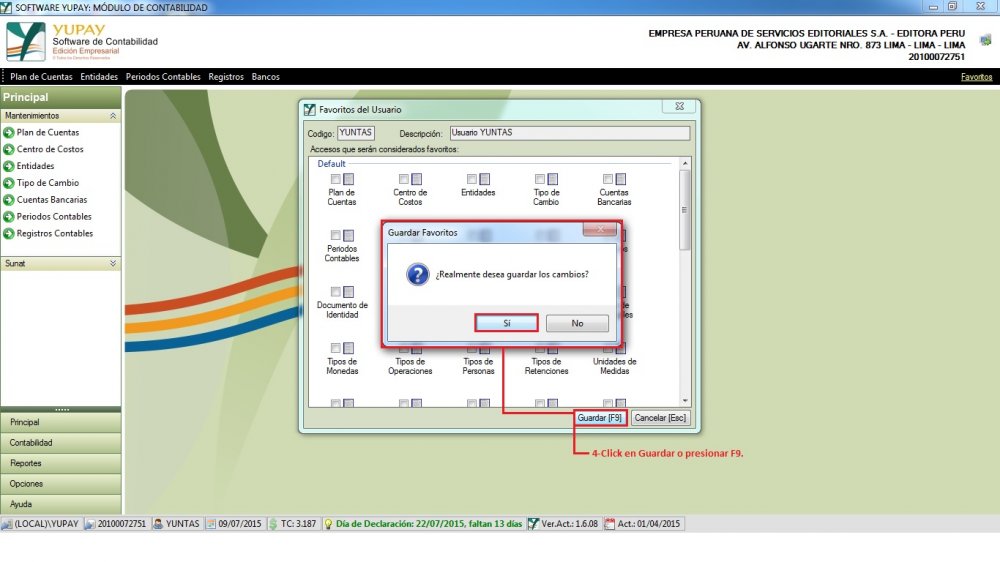Open Plan de Cuentas in the top menu bar
The image size is (1000, 562).
tap(41, 77)
